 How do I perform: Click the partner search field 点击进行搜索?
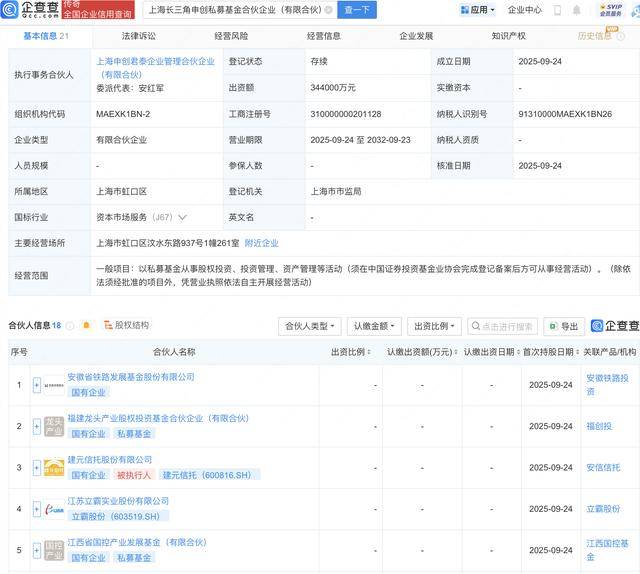pos(502,326)
